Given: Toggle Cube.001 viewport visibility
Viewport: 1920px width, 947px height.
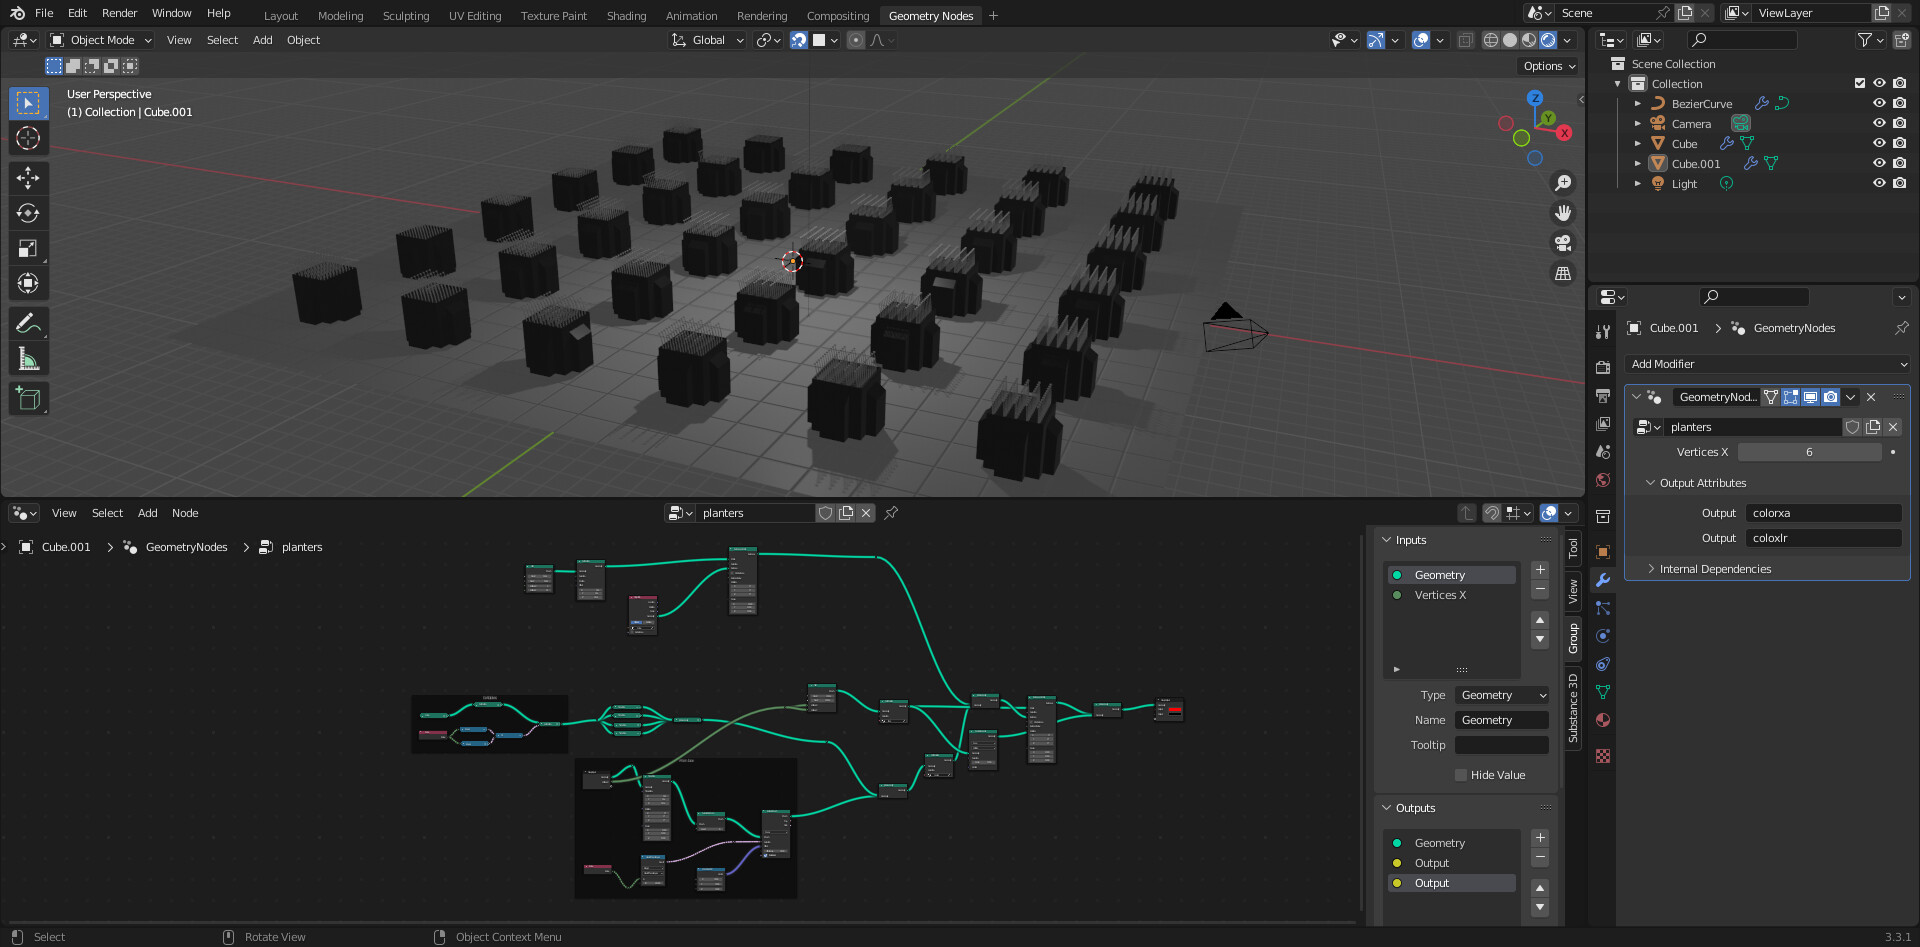Looking at the screenshot, I should coord(1879,164).
